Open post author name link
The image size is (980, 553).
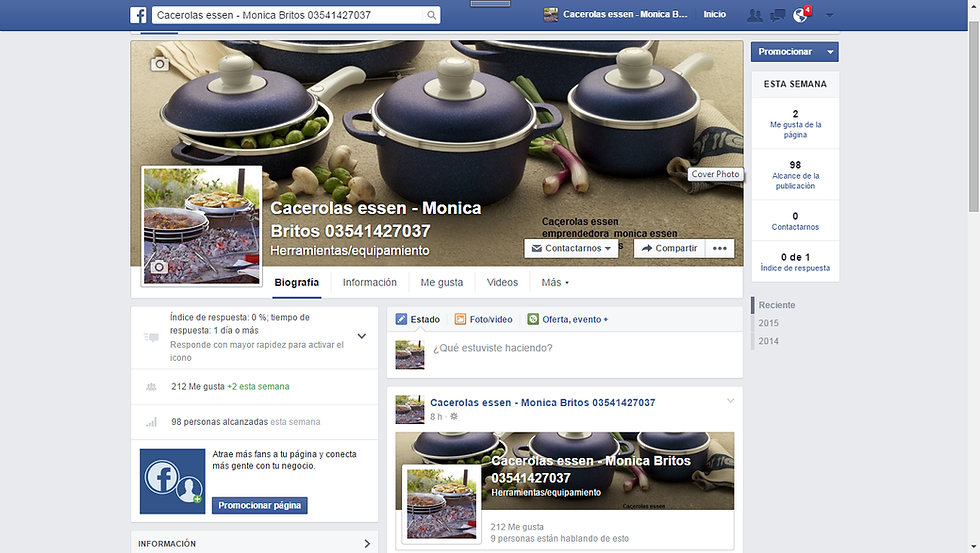click(542, 403)
